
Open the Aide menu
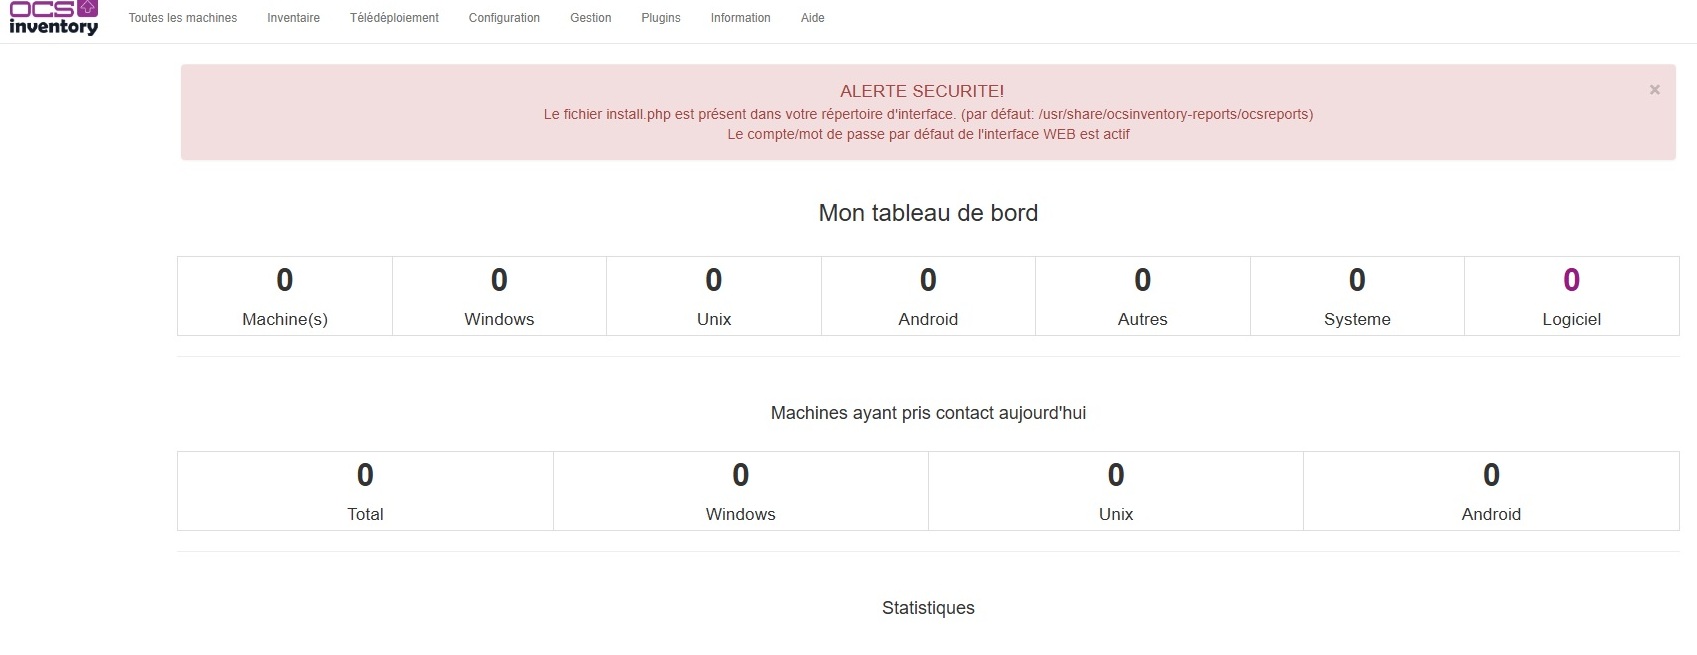coord(812,17)
